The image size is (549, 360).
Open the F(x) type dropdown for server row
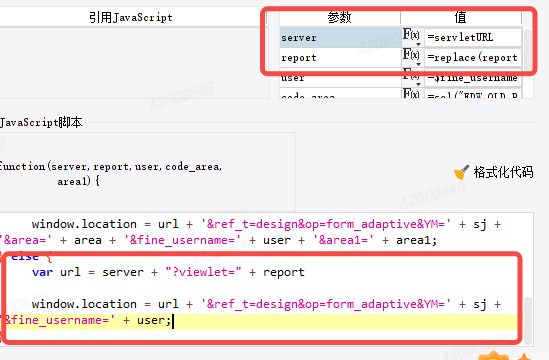click(412, 37)
